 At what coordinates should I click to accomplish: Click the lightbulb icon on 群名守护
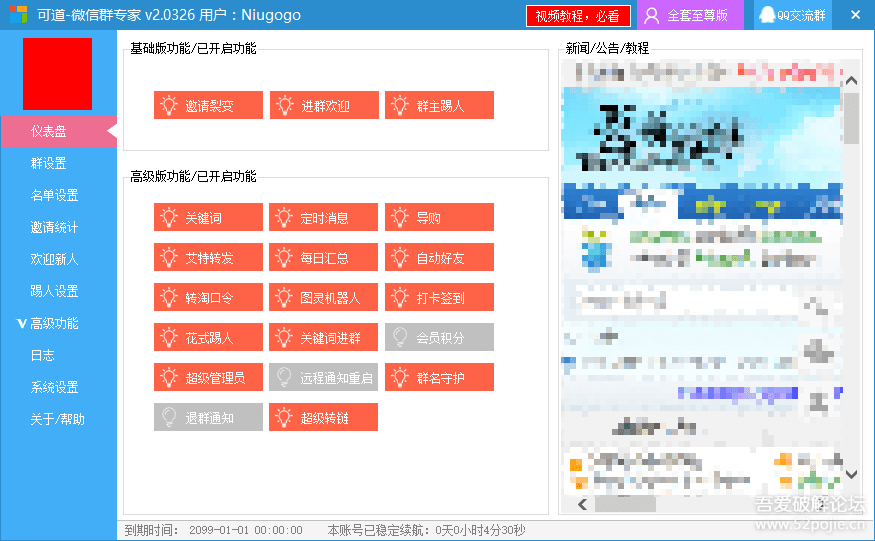pos(400,377)
